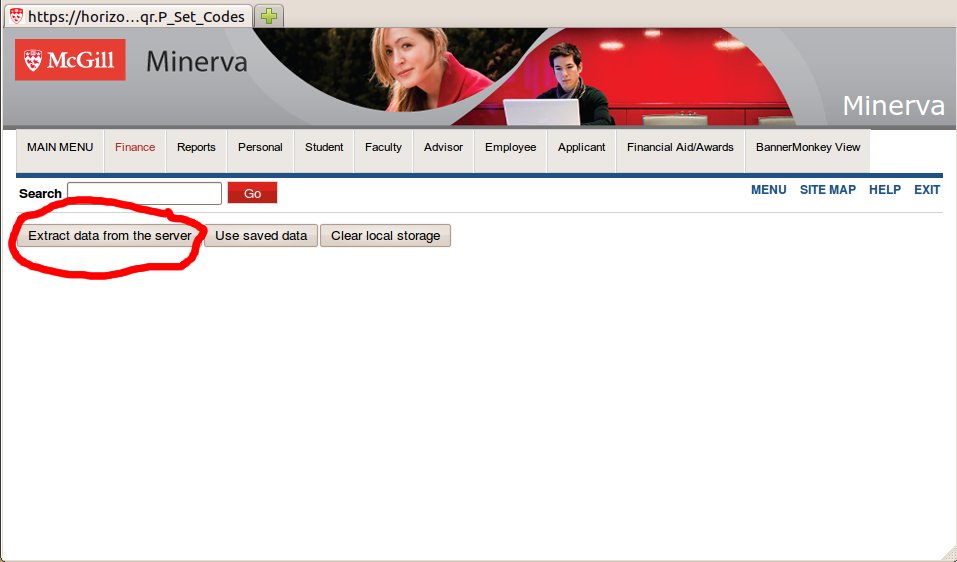The height and width of the screenshot is (562, 957).
Task: Open the Faculty tab
Action: [x=383, y=151]
